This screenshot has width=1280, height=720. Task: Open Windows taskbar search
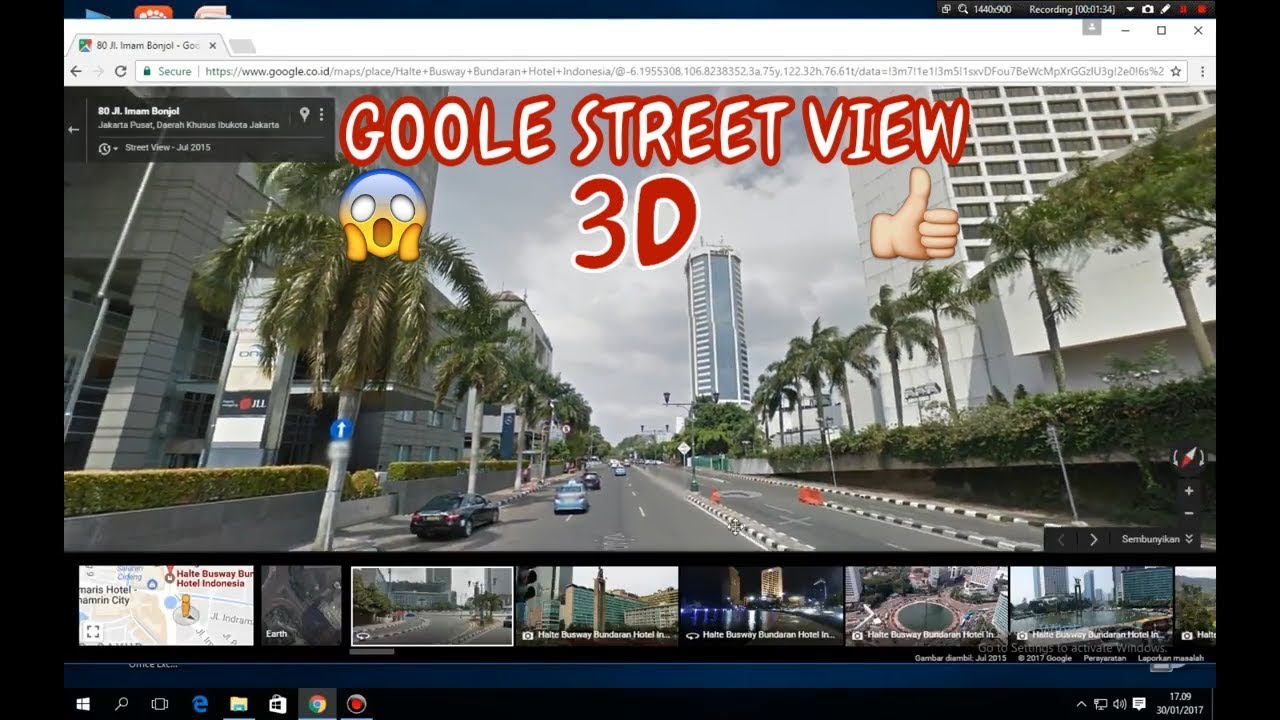122,704
